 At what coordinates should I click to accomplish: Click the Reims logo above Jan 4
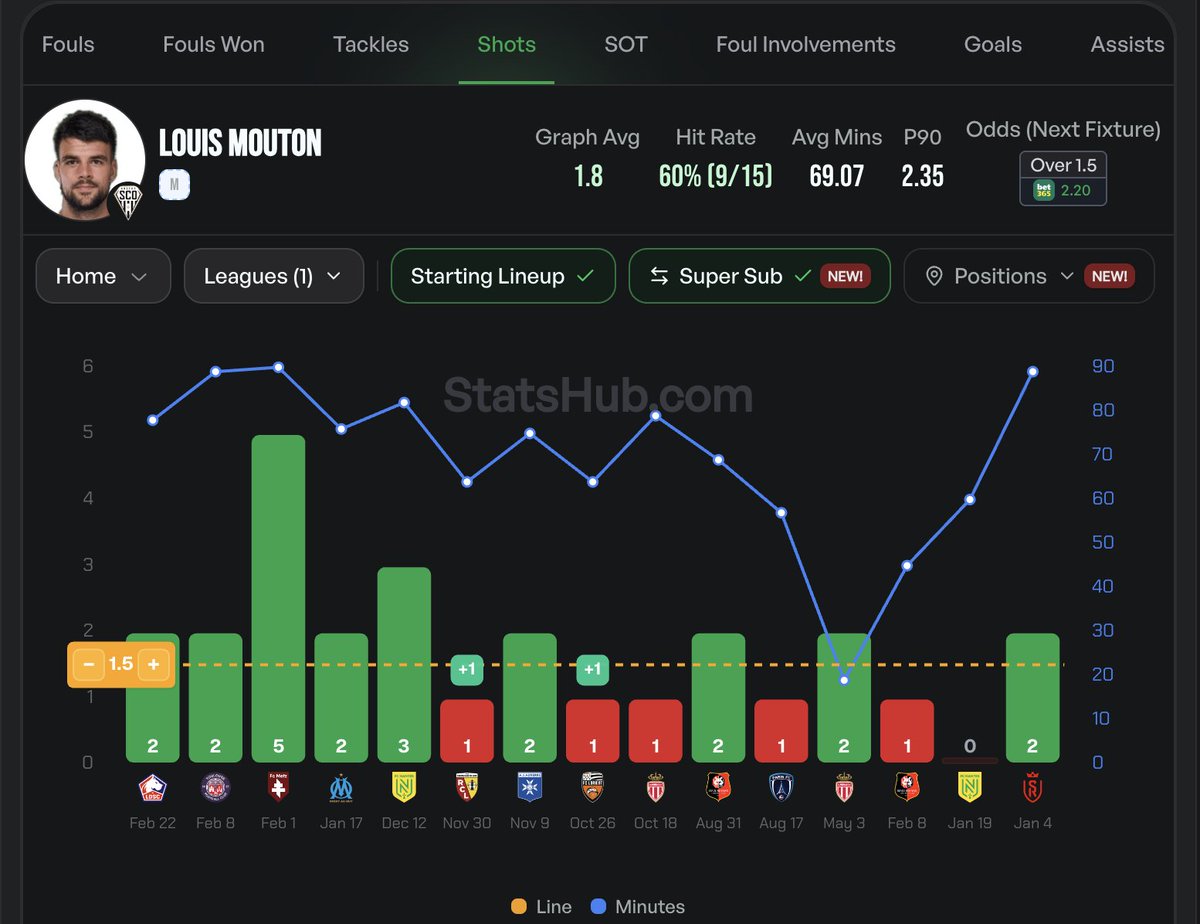[x=1033, y=788]
